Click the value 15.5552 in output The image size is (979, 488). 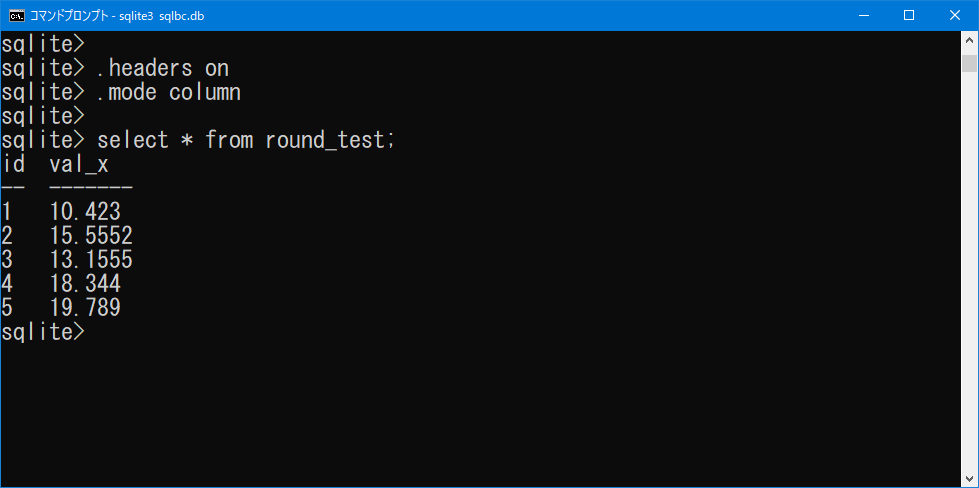[91, 235]
